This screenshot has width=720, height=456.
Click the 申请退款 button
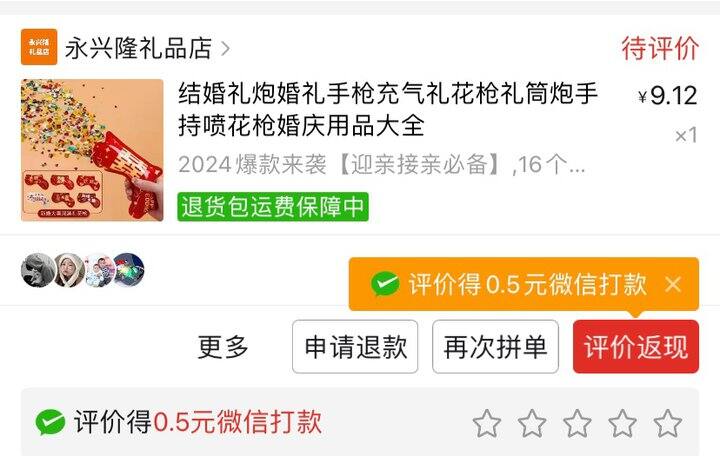355,347
